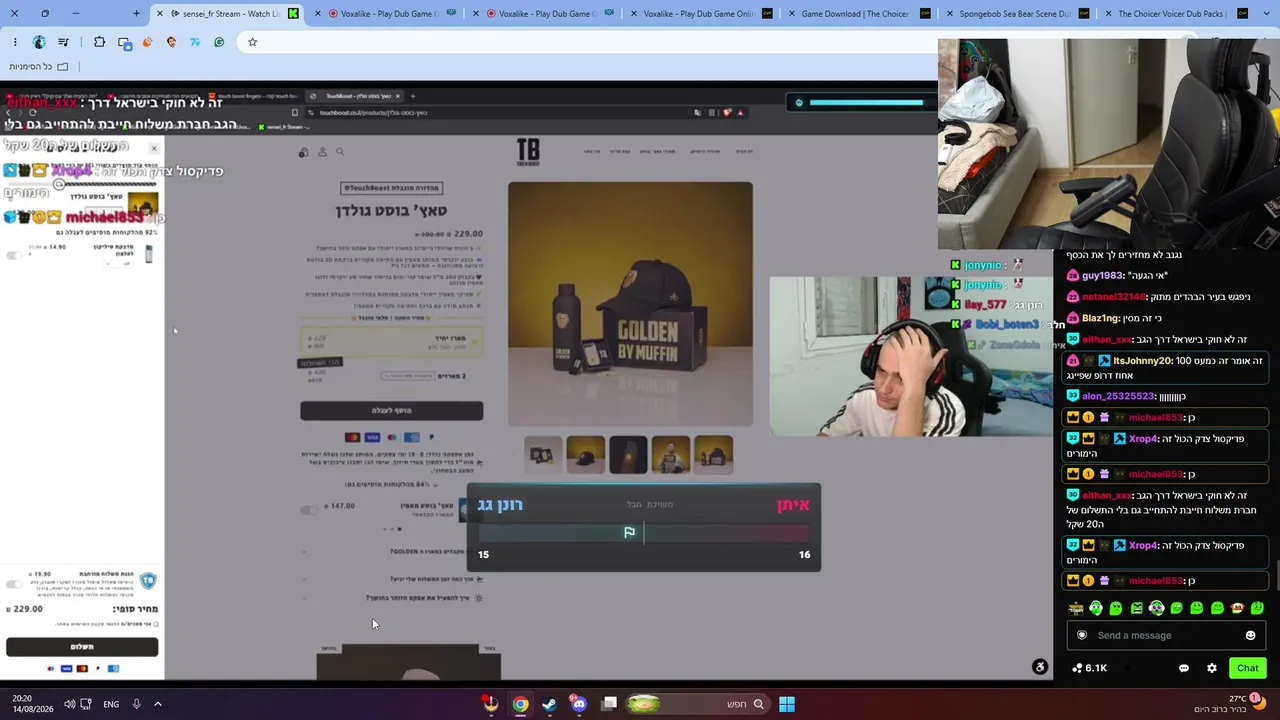Open Windows Start button on taskbar
Screen dimensions: 1280x720
(787, 704)
